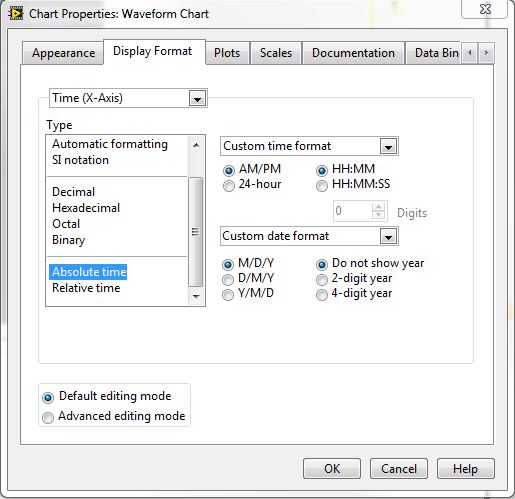Select Advanced editing mode
Viewport: 515px width, 499px height.
[x=48, y=417]
